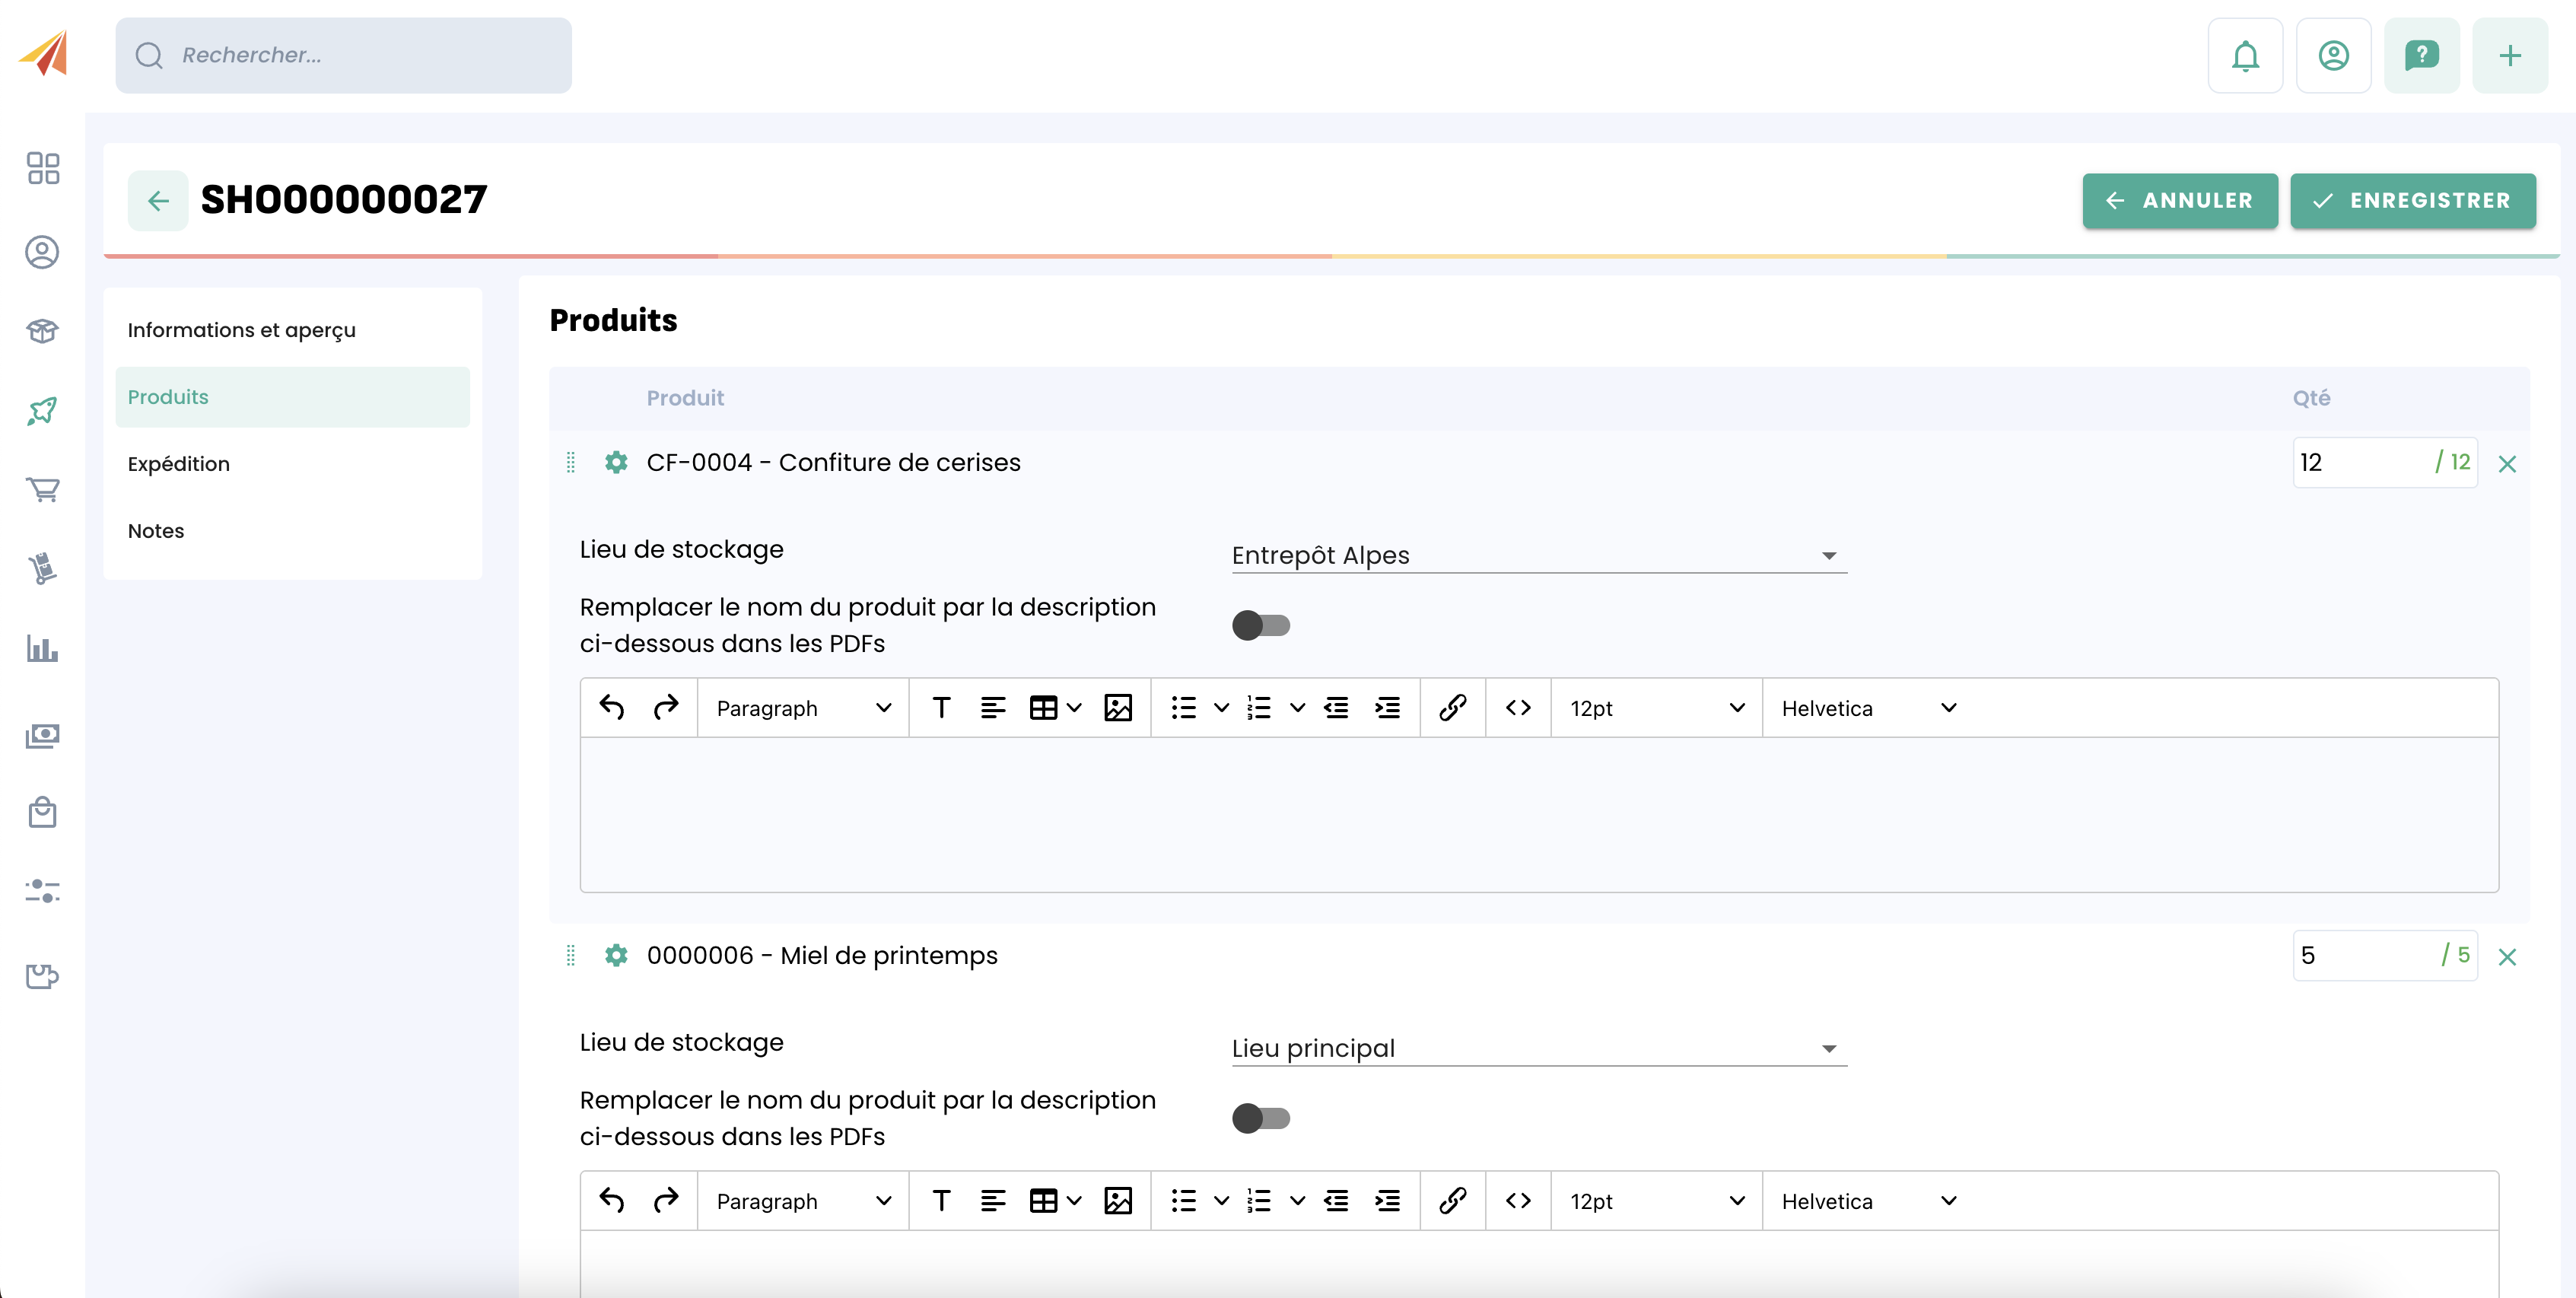
Task: Click the notifications bell icon
Action: [x=2245, y=55]
